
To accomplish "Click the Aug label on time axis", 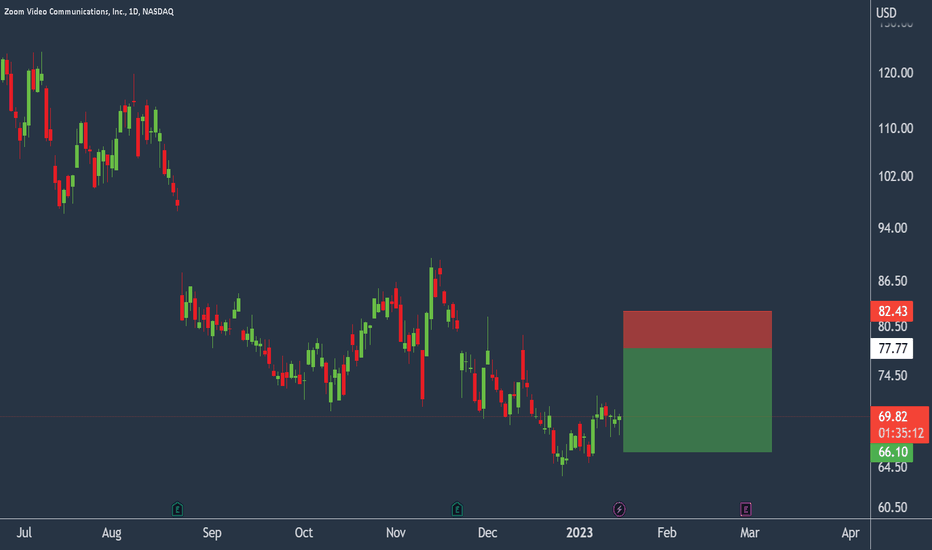I will click(112, 533).
